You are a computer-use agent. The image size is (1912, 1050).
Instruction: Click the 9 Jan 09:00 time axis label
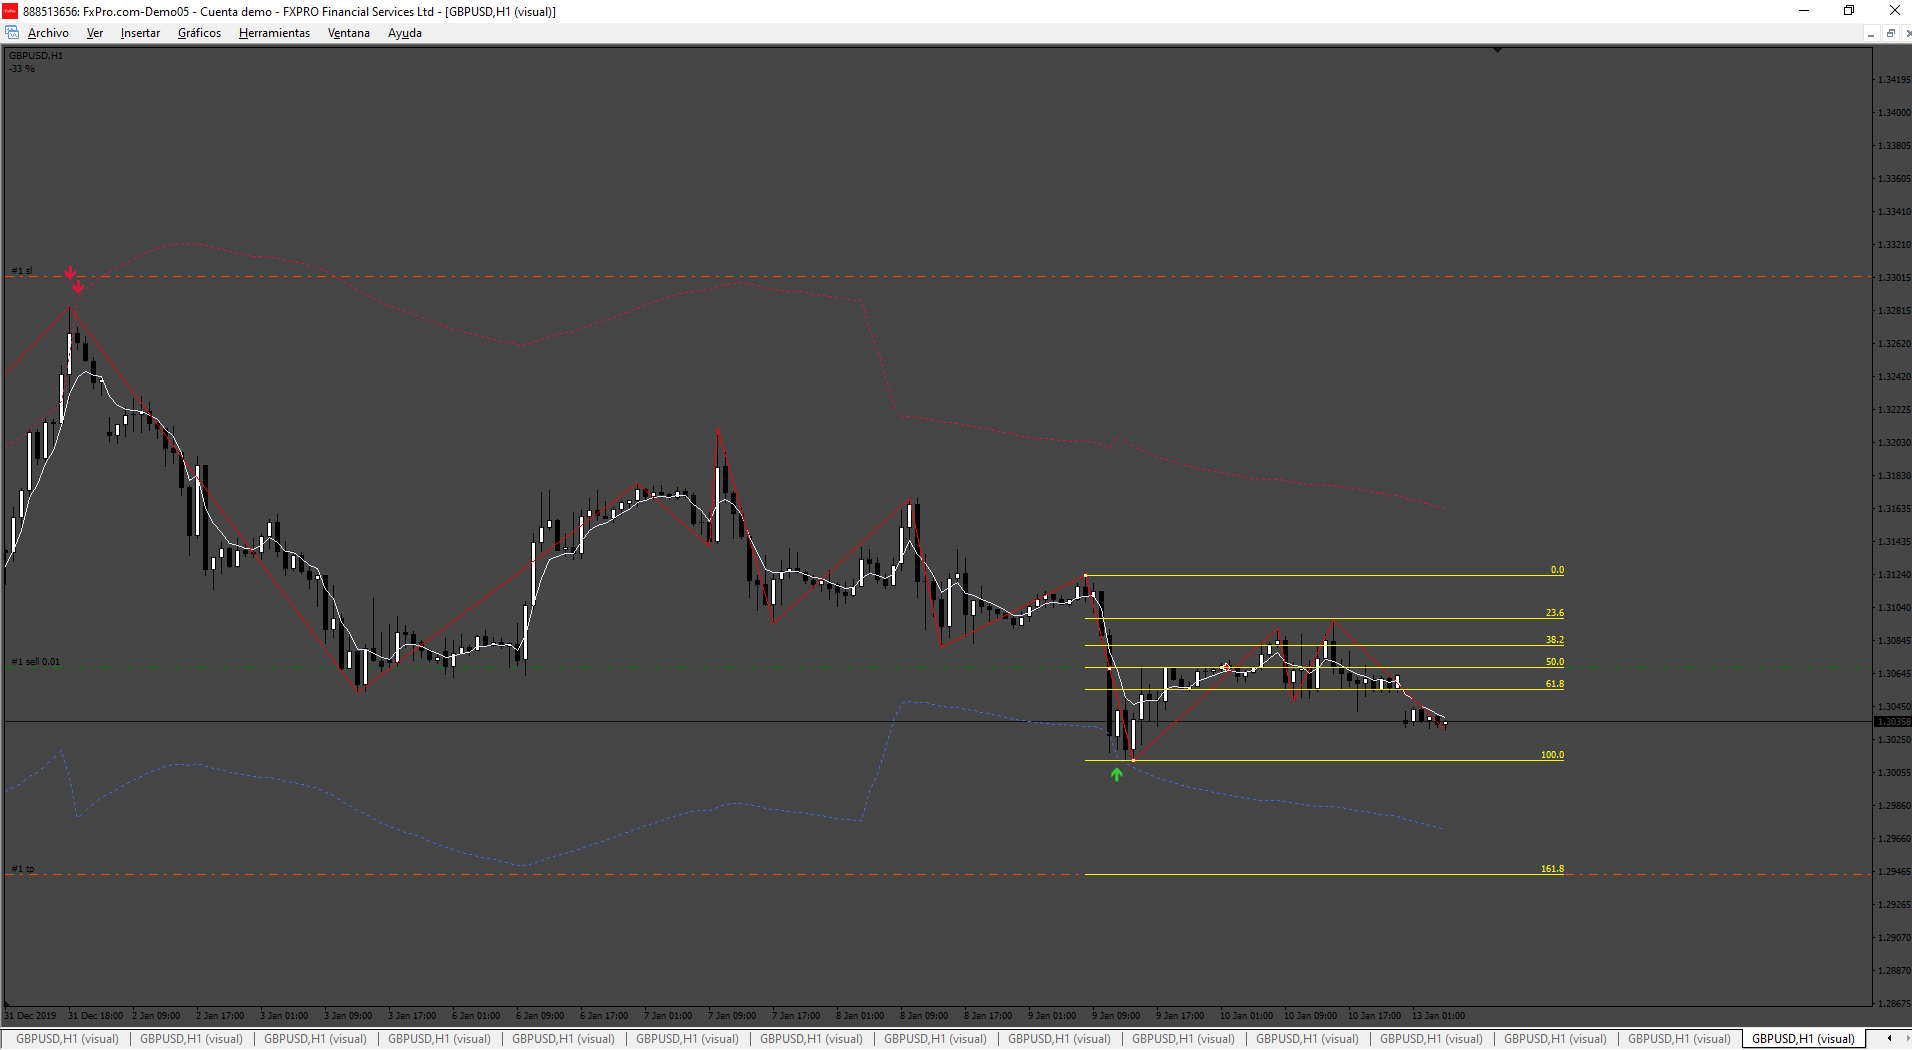tap(1116, 1016)
